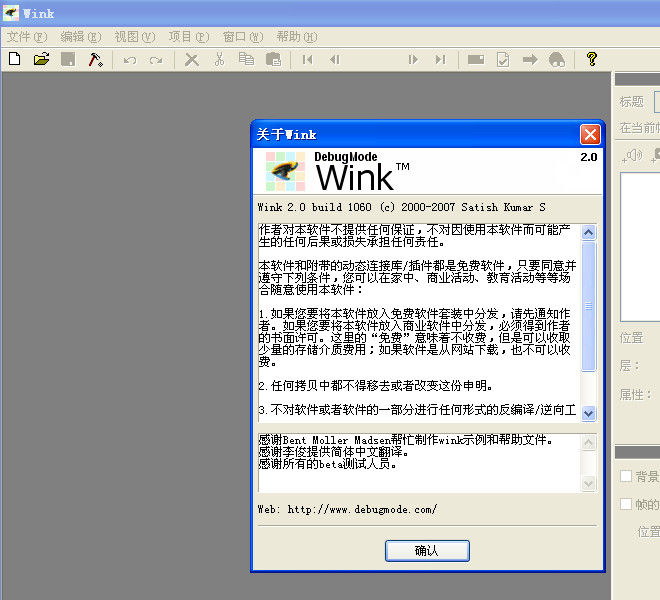Click the textbox shape toolbar icon

[476, 60]
